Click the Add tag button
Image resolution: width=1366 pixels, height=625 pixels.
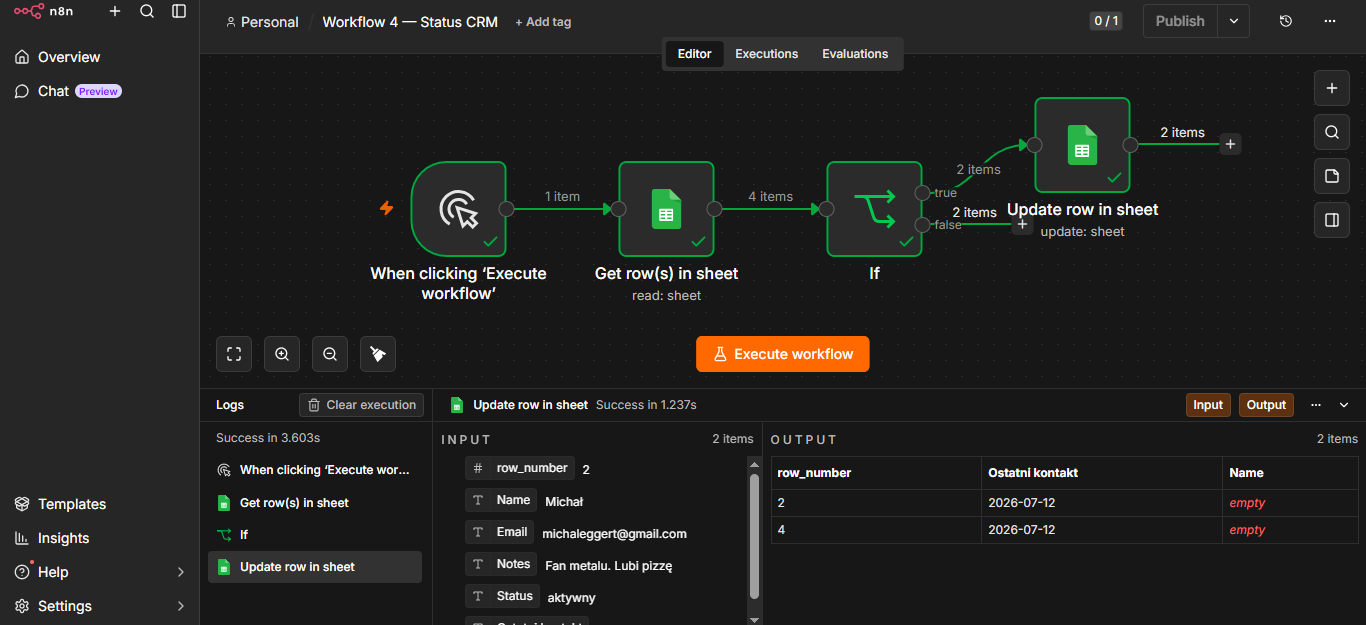[x=543, y=22]
